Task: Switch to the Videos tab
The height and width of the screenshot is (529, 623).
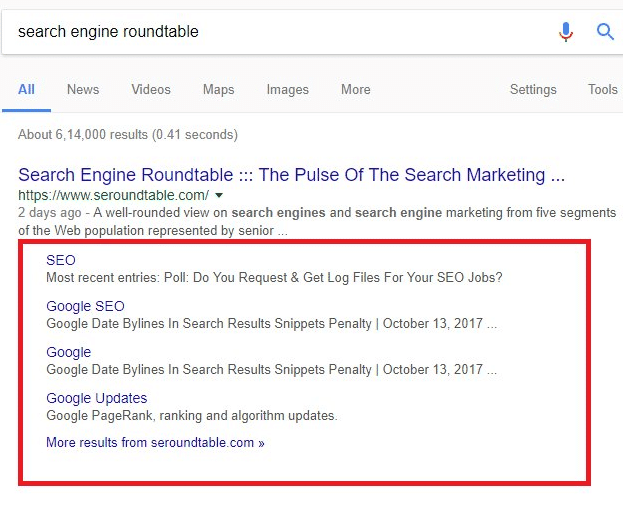Action: [x=151, y=89]
